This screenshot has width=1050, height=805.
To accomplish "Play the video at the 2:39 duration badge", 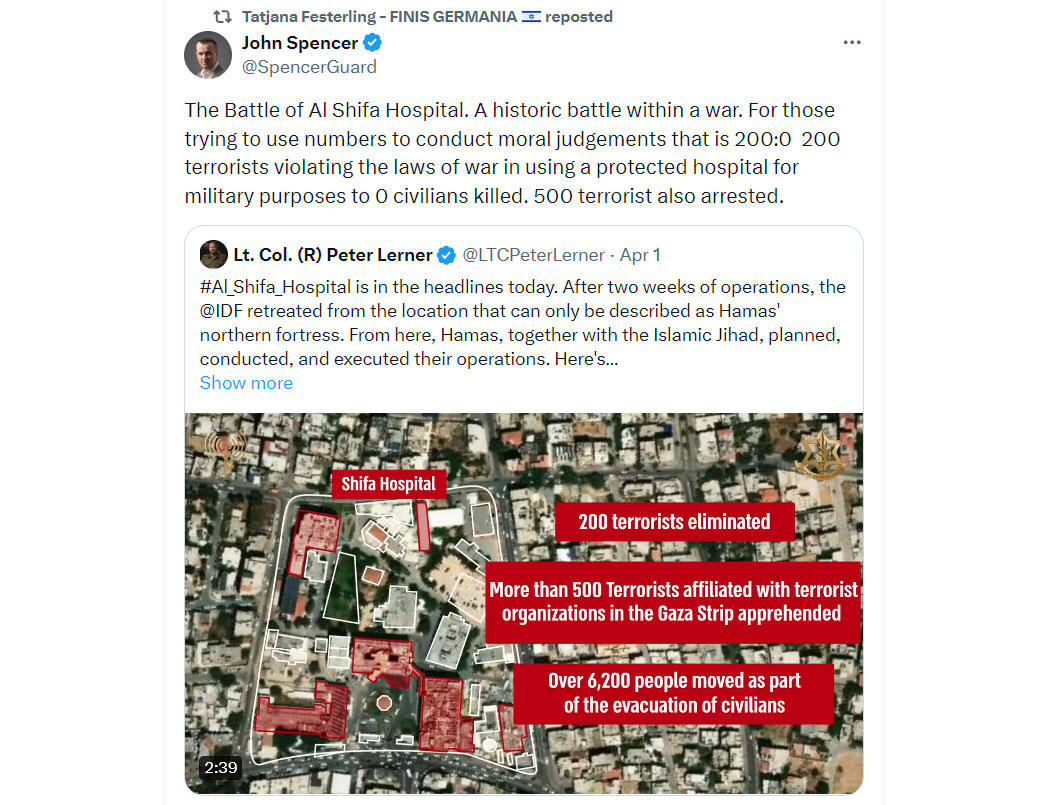I will (221, 767).
